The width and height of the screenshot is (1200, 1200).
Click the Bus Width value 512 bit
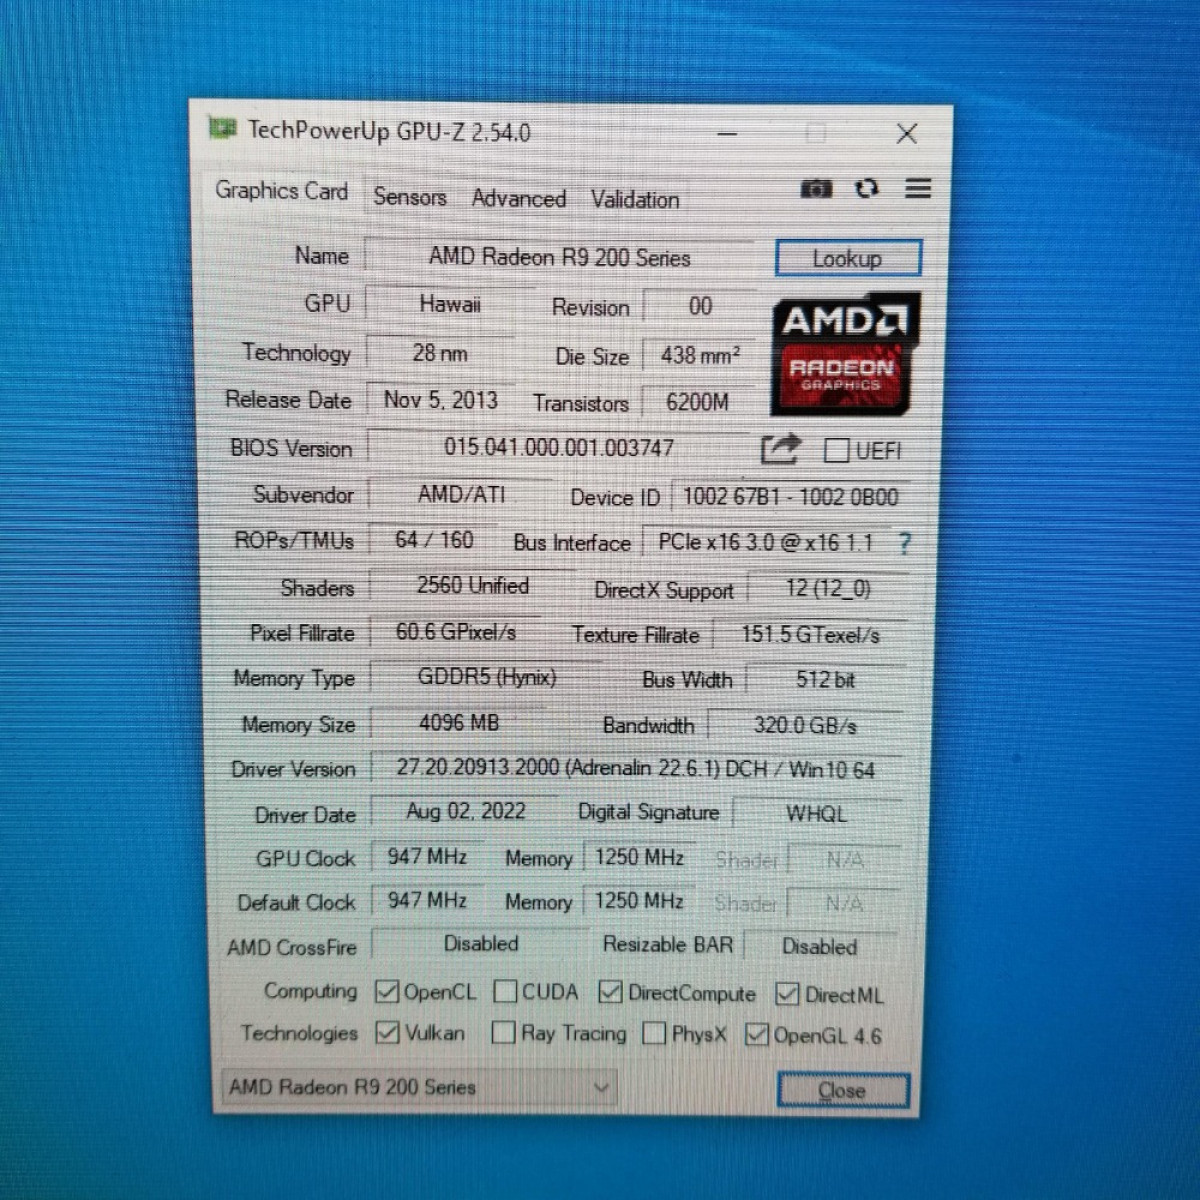click(x=826, y=680)
